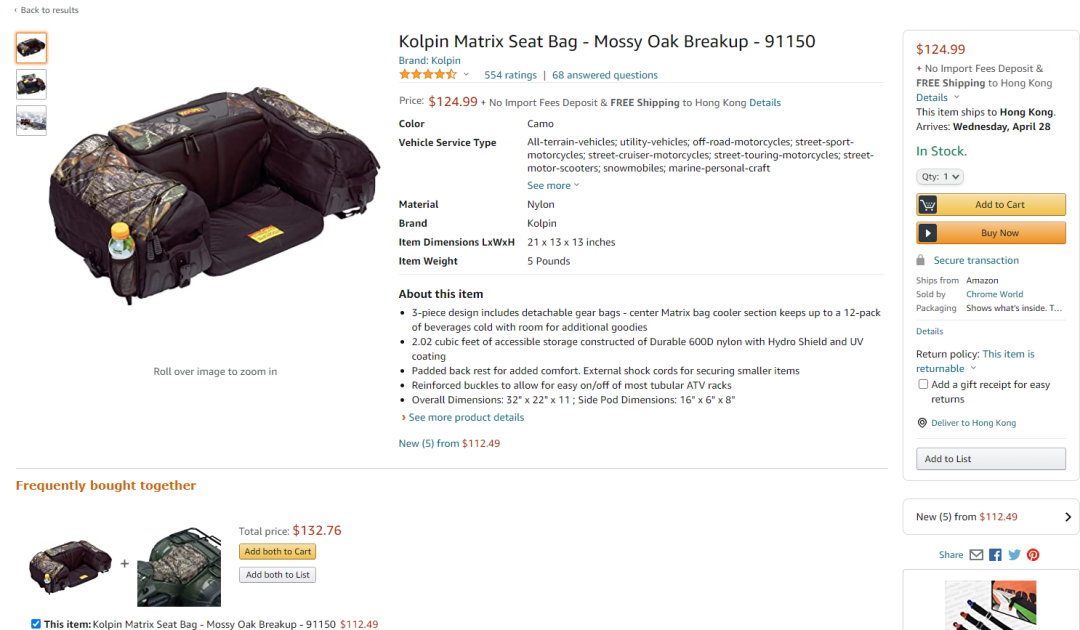Image resolution: width=1080 pixels, height=630 pixels.
Task: Select the second product thumbnail image
Action: (x=31, y=85)
